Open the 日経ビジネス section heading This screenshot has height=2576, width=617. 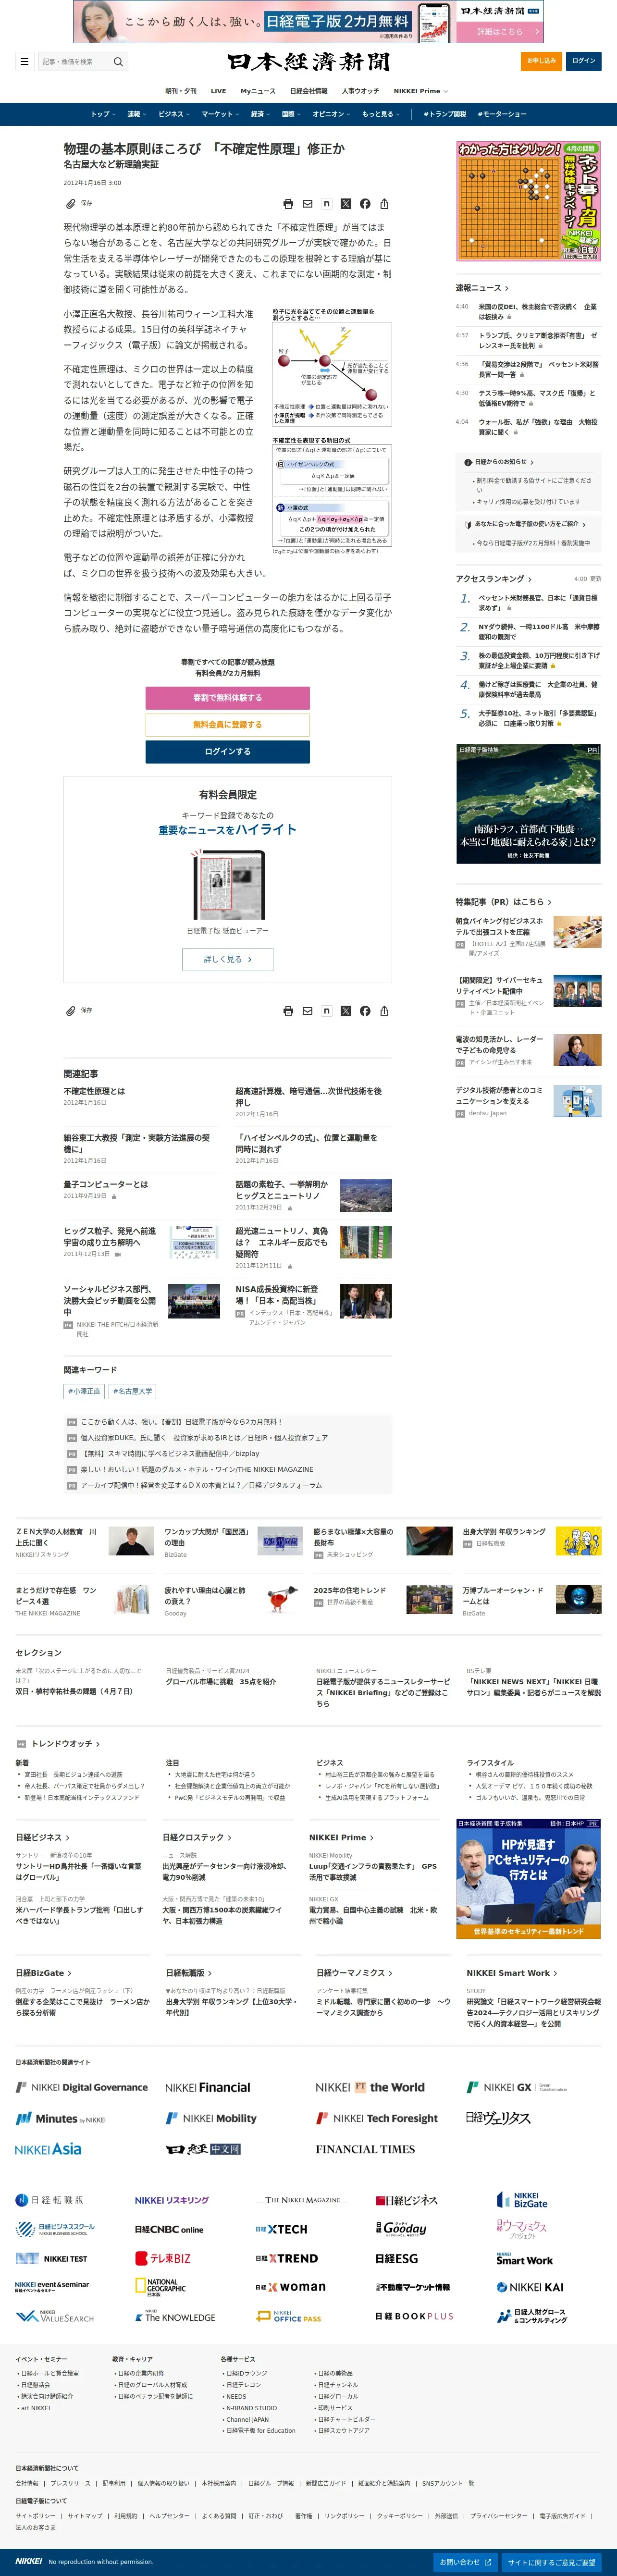(x=42, y=1837)
